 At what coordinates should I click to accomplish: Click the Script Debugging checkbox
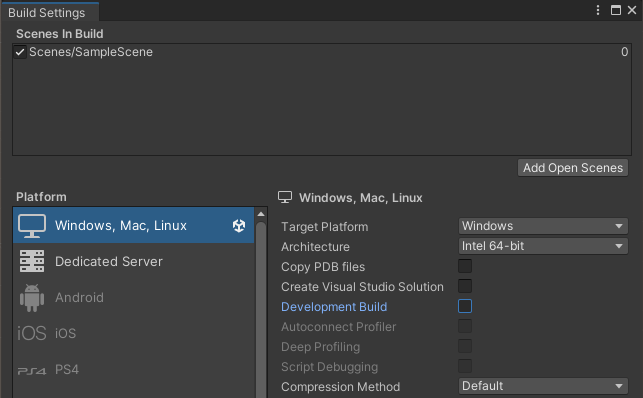tap(465, 366)
